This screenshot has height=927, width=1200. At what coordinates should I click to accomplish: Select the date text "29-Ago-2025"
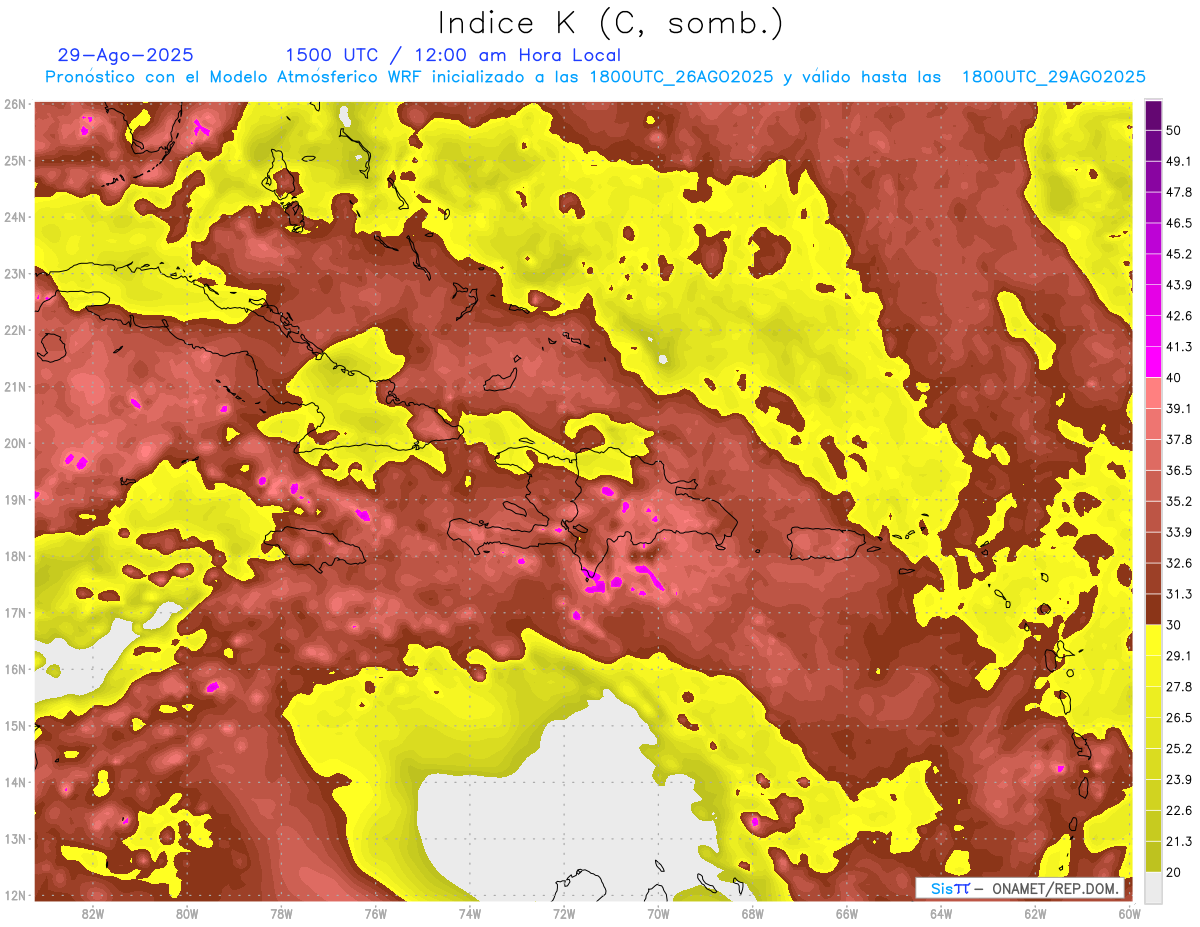coord(126,55)
